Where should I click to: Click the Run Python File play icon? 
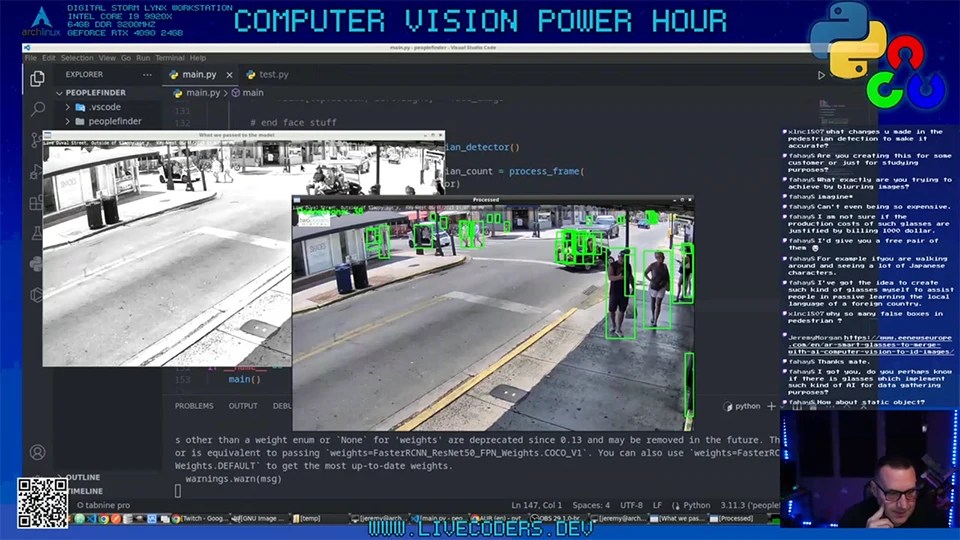pos(821,75)
